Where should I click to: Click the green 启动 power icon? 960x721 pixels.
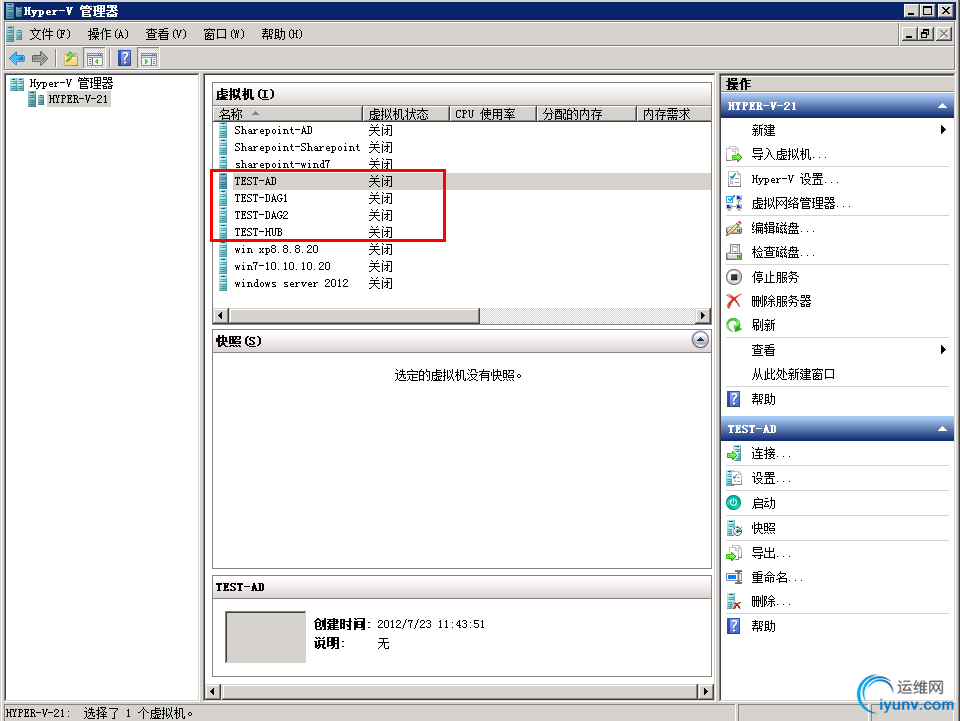click(733, 503)
